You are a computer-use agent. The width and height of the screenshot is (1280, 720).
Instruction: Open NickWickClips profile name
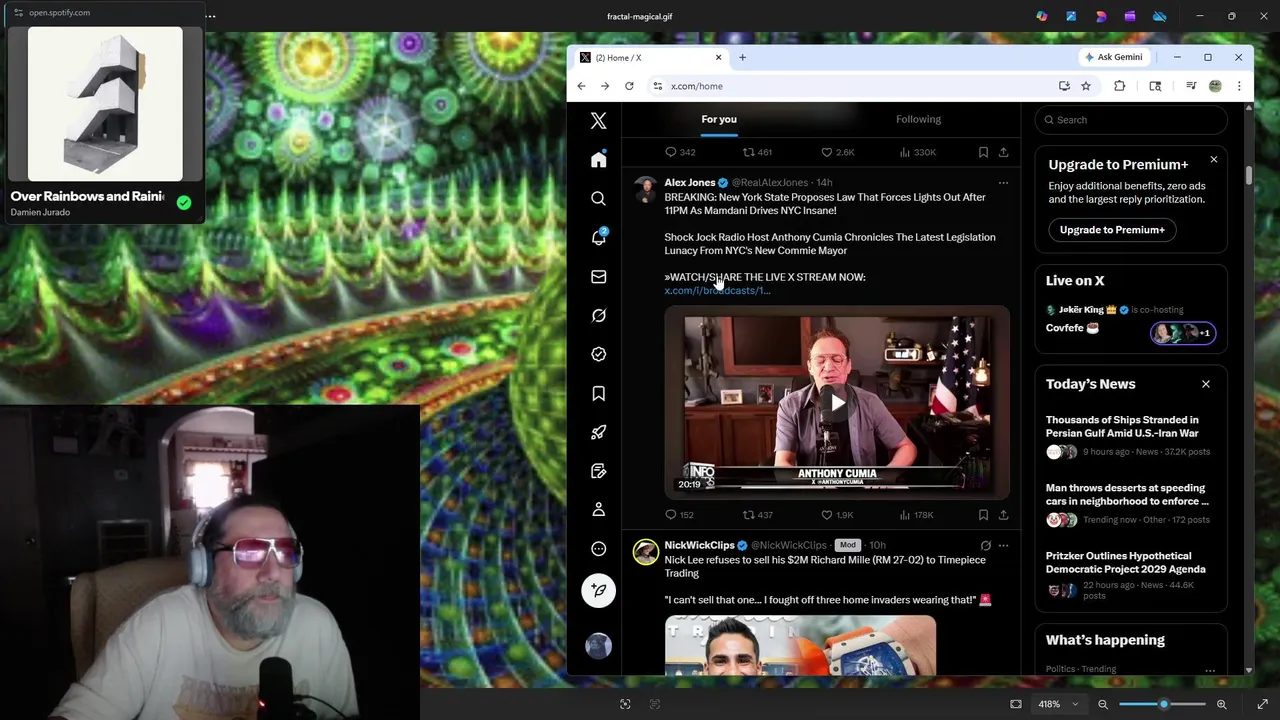(x=699, y=546)
